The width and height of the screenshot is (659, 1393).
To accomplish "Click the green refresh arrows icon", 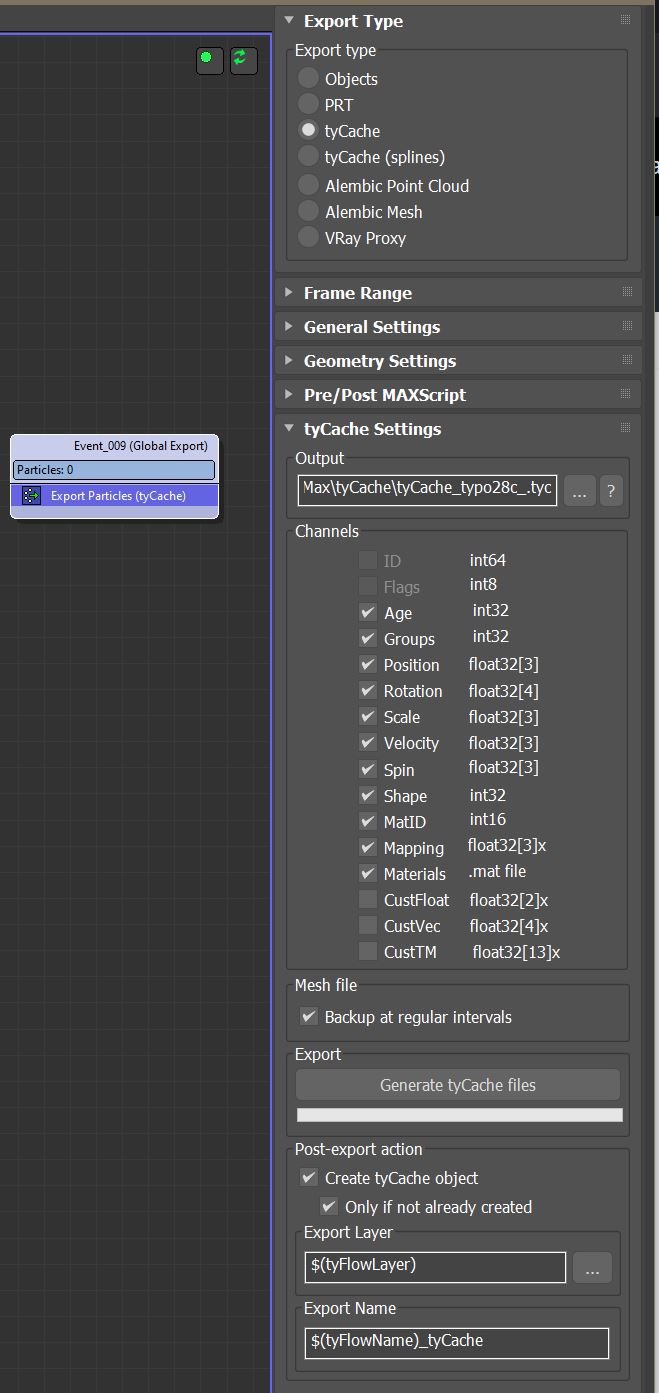I will pyautogui.click(x=242, y=59).
